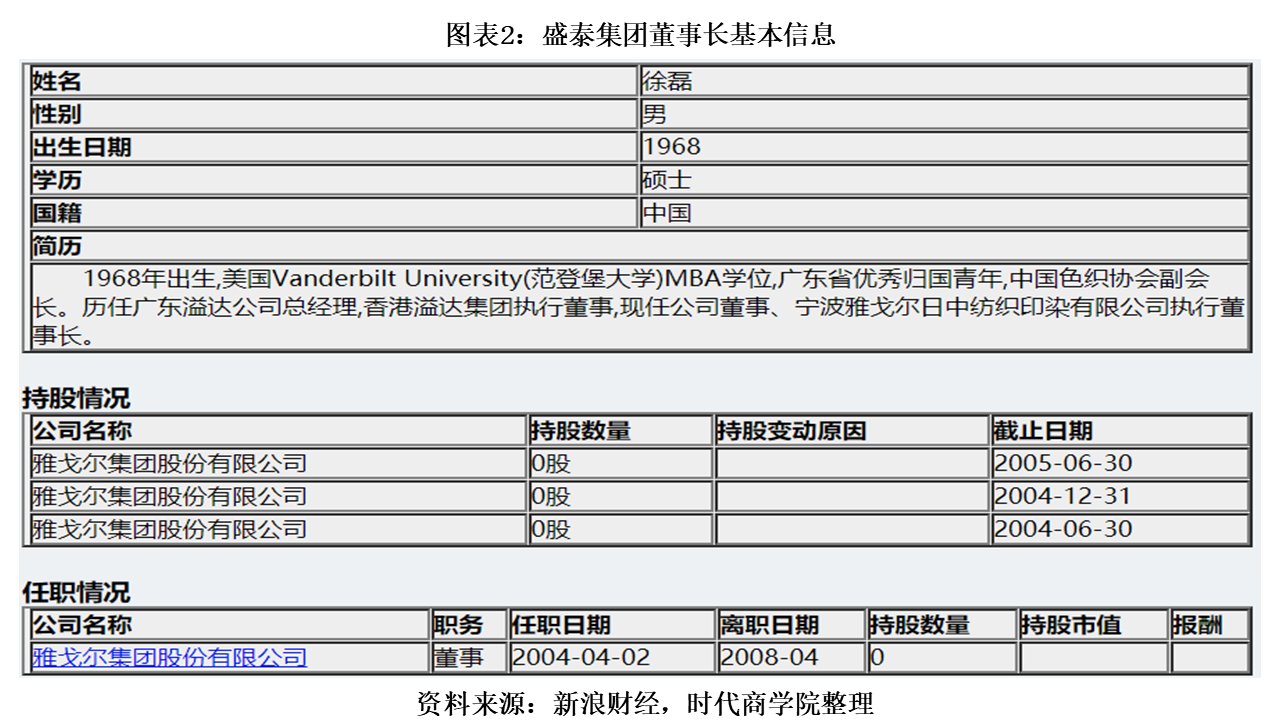
Task: Click the 性别 label cell
Action: click(335, 114)
